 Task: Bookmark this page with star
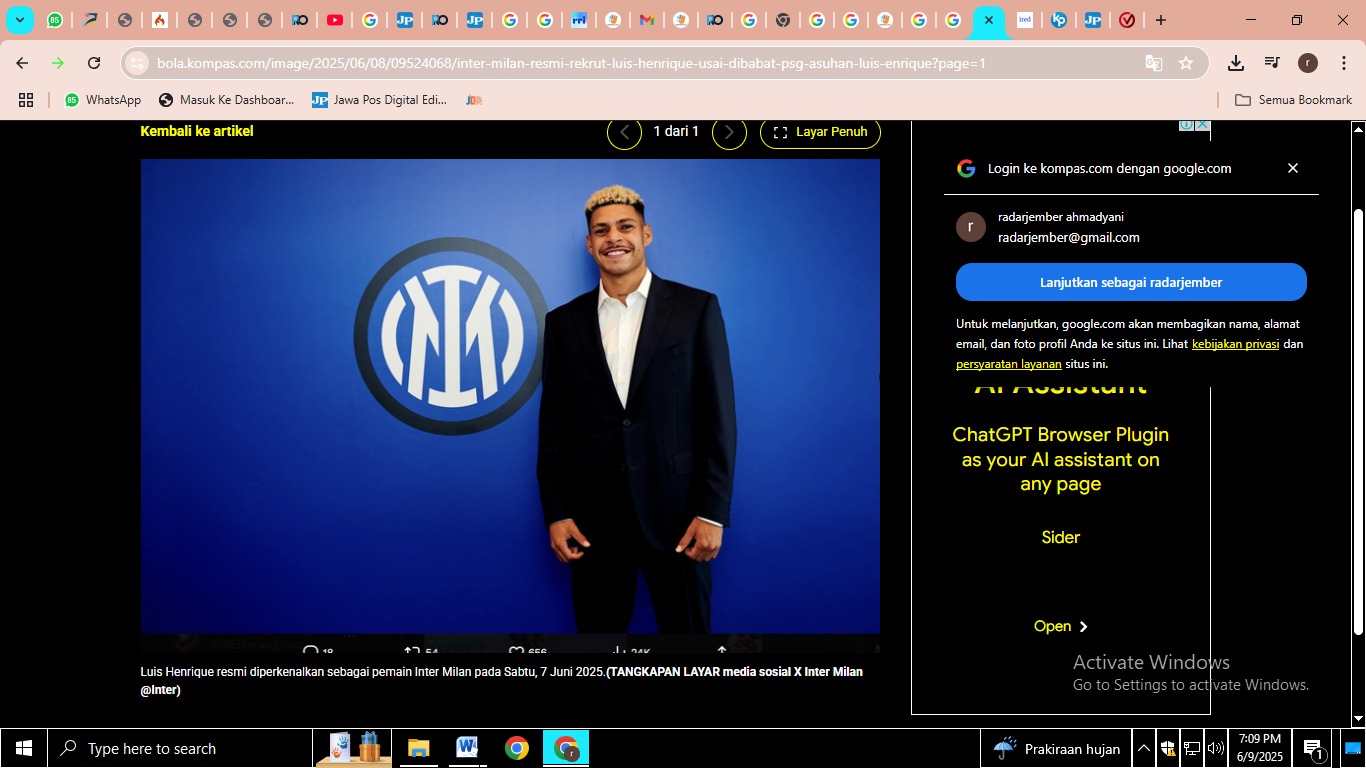(x=1186, y=63)
